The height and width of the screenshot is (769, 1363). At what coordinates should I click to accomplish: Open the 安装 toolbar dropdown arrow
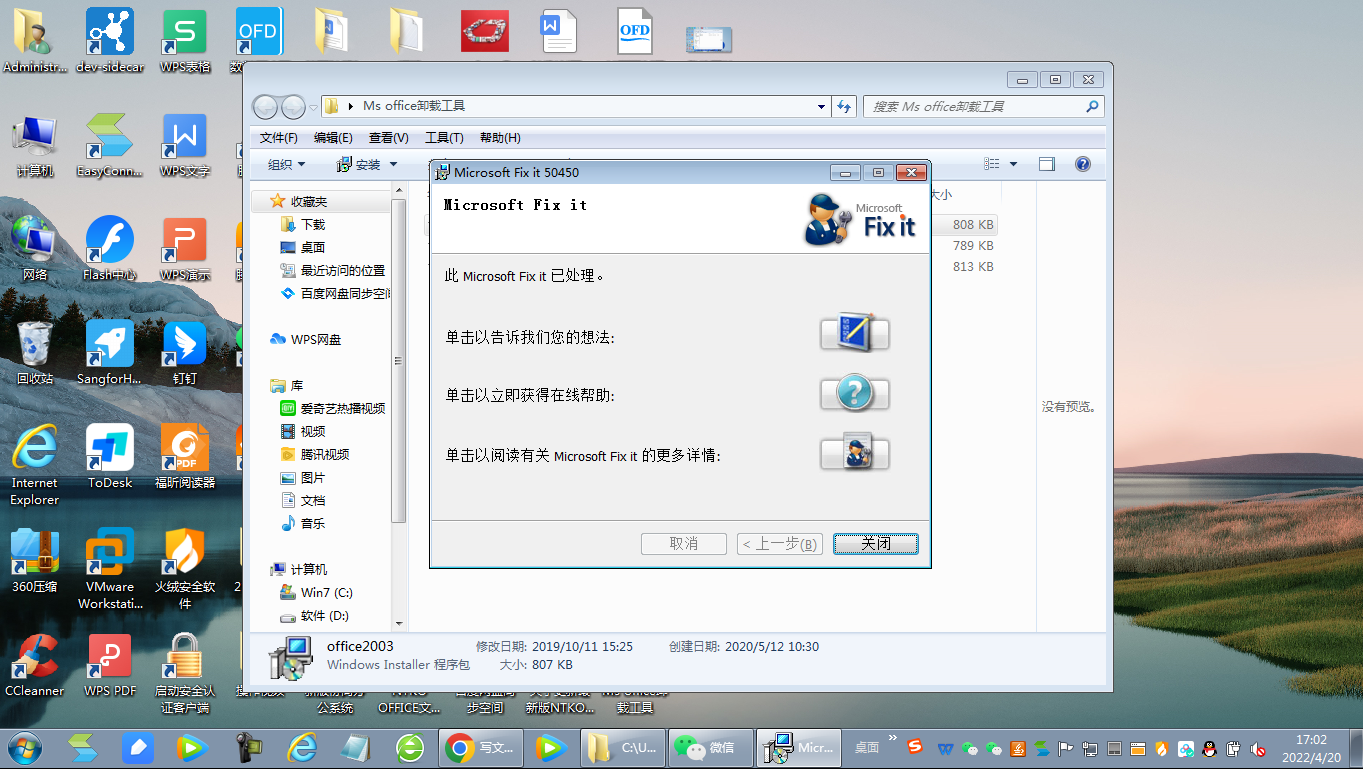click(x=393, y=164)
